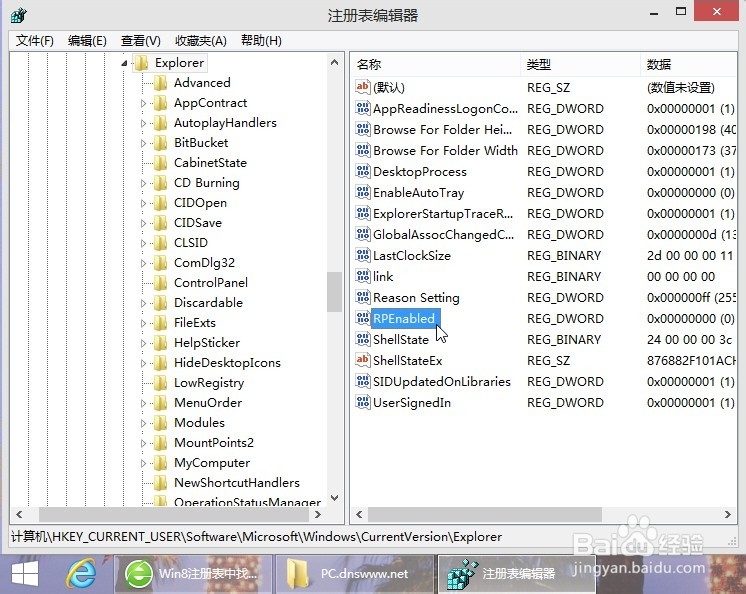
Task: Click the ShellState binary value icon
Action: 363,339
